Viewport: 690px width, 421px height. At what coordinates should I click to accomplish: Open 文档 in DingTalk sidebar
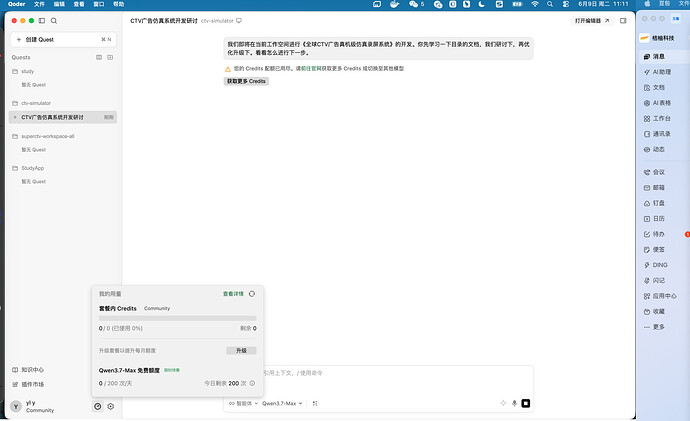[655, 88]
